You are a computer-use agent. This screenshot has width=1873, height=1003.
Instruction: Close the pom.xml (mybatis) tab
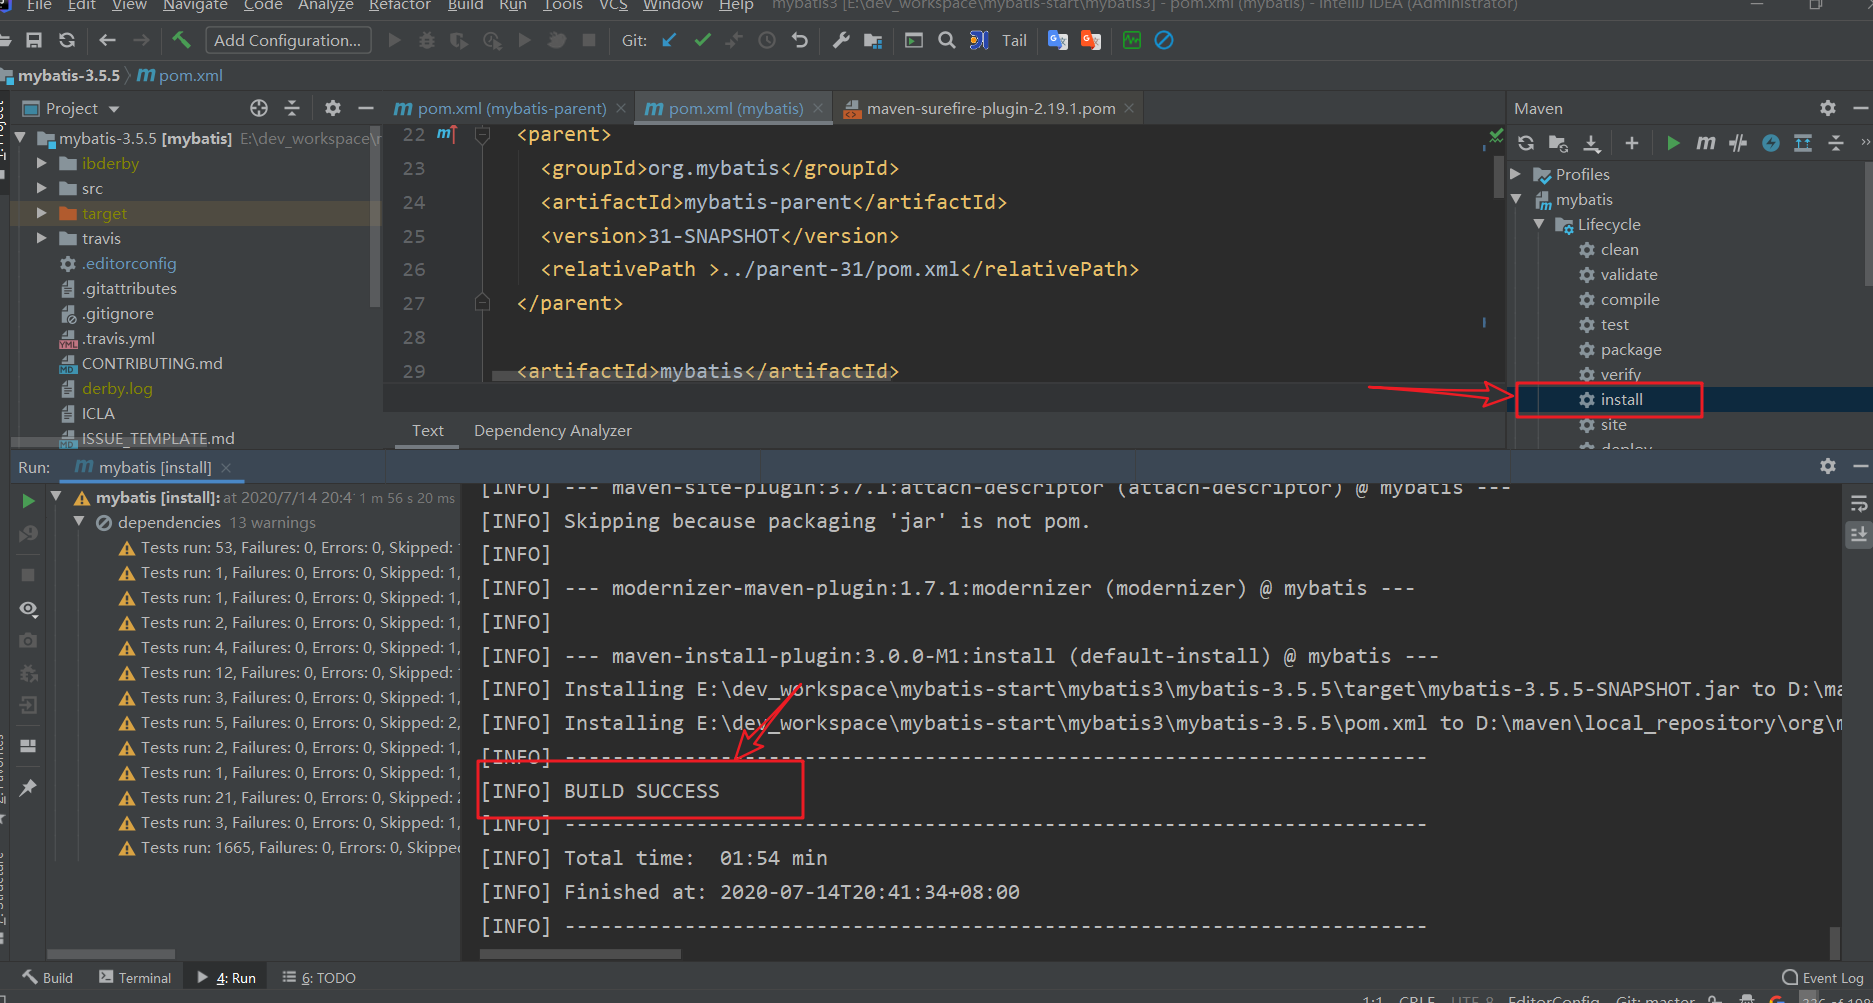(x=818, y=108)
